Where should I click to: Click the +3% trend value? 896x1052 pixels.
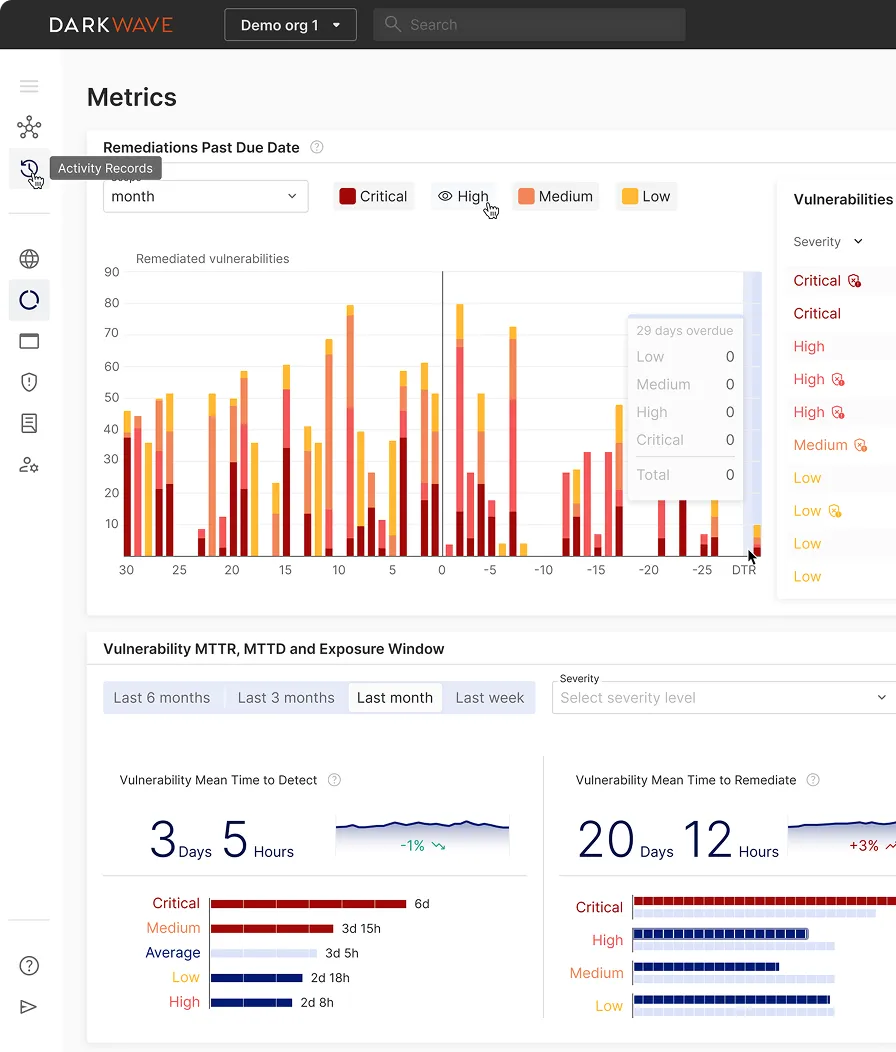[864, 846]
